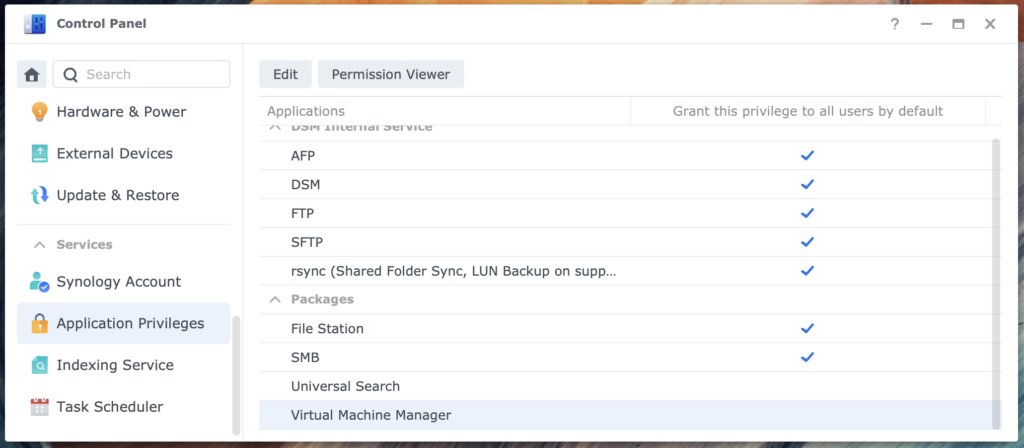Select Application Privileges menu item
This screenshot has height=448, width=1024.
click(123, 323)
